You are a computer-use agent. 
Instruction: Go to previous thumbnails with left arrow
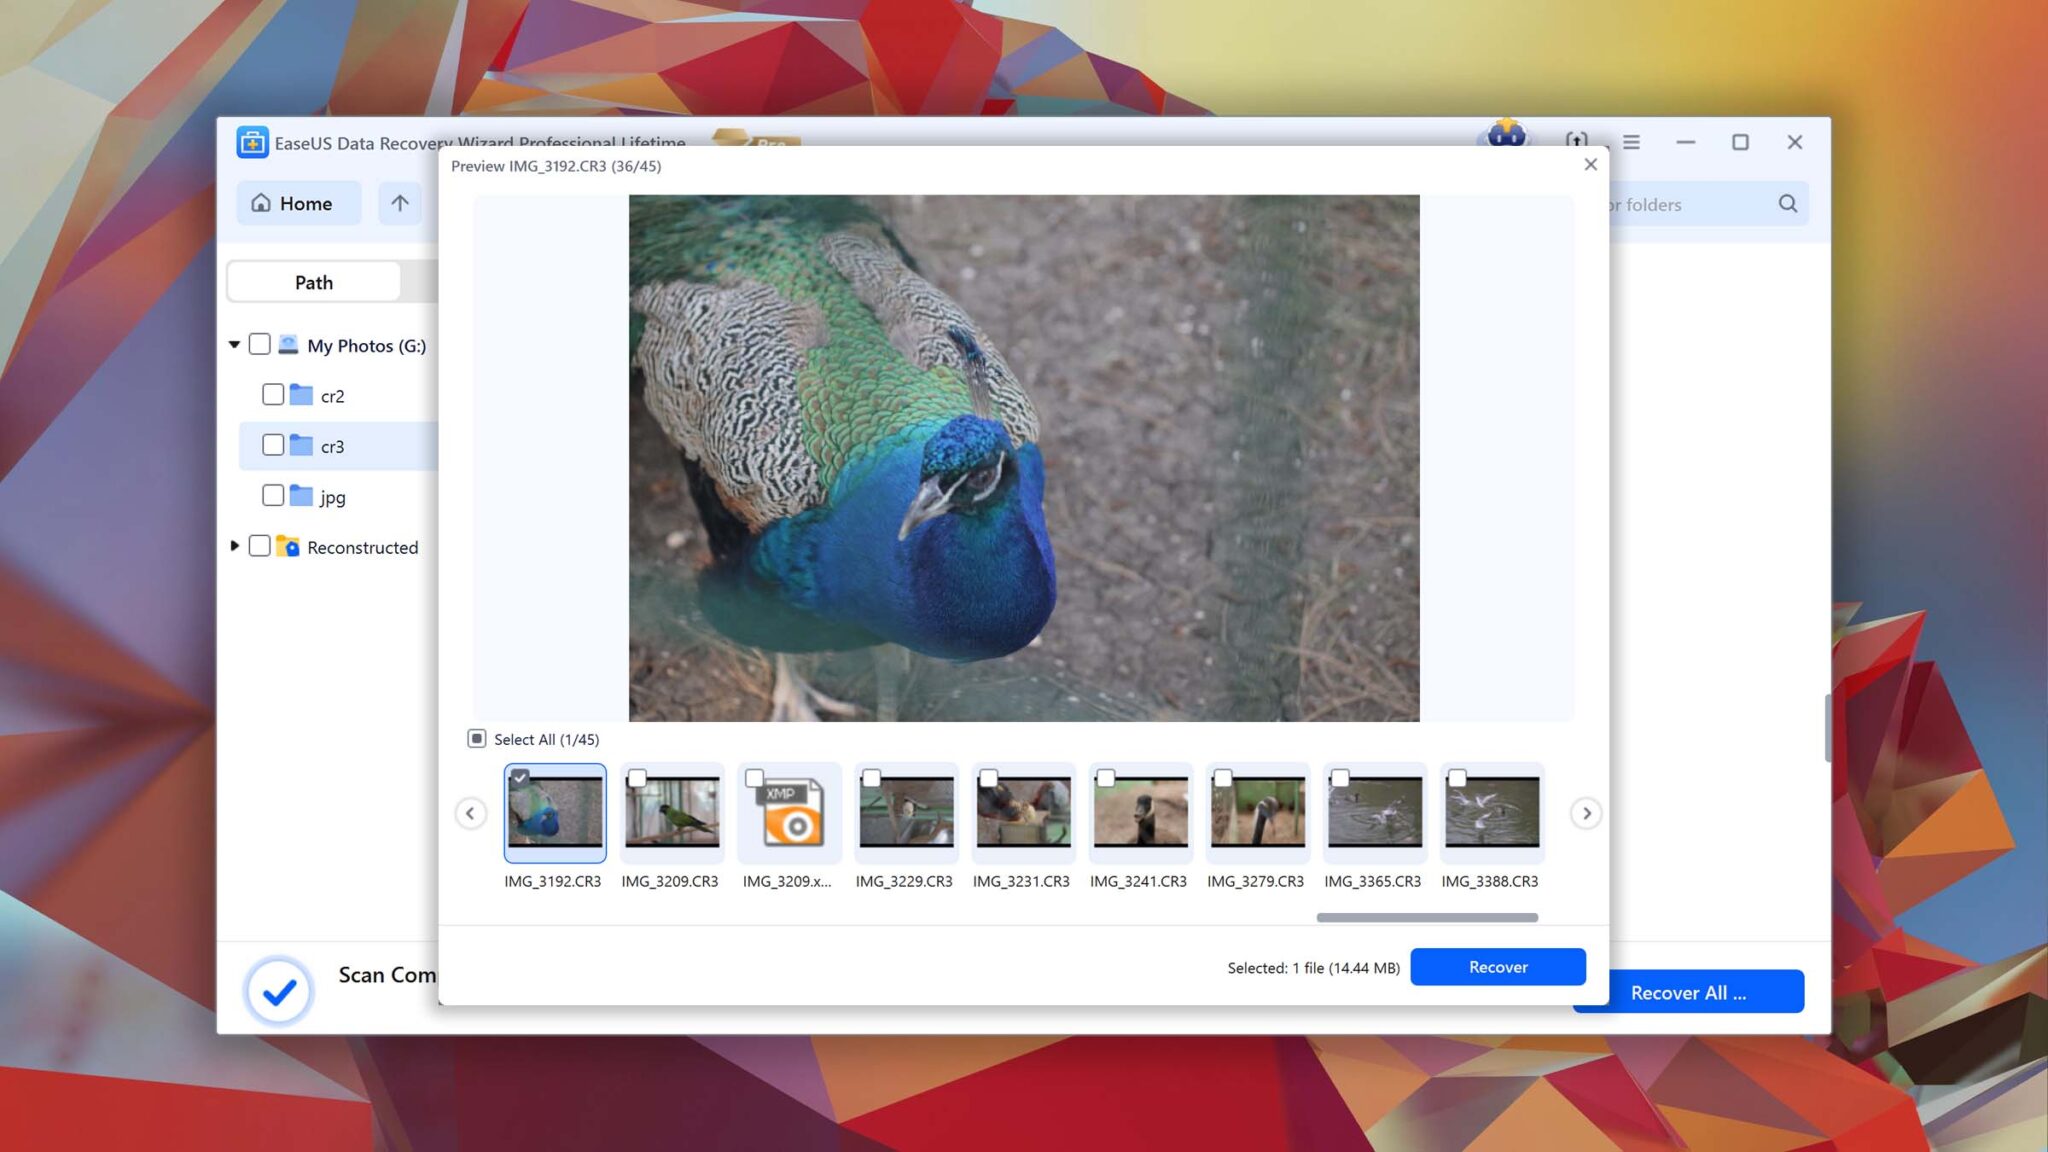[x=470, y=813]
